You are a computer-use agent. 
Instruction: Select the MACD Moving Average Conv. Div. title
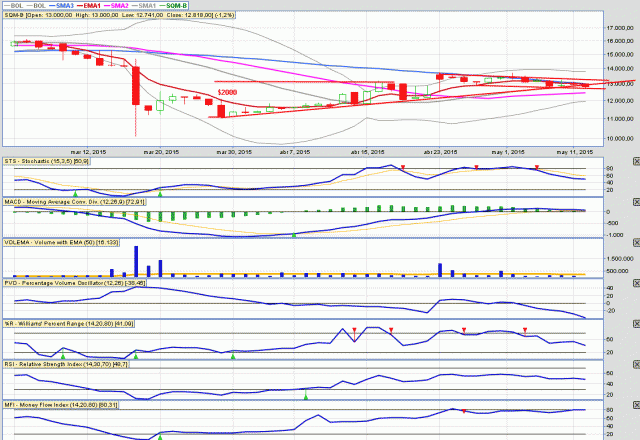coord(74,202)
